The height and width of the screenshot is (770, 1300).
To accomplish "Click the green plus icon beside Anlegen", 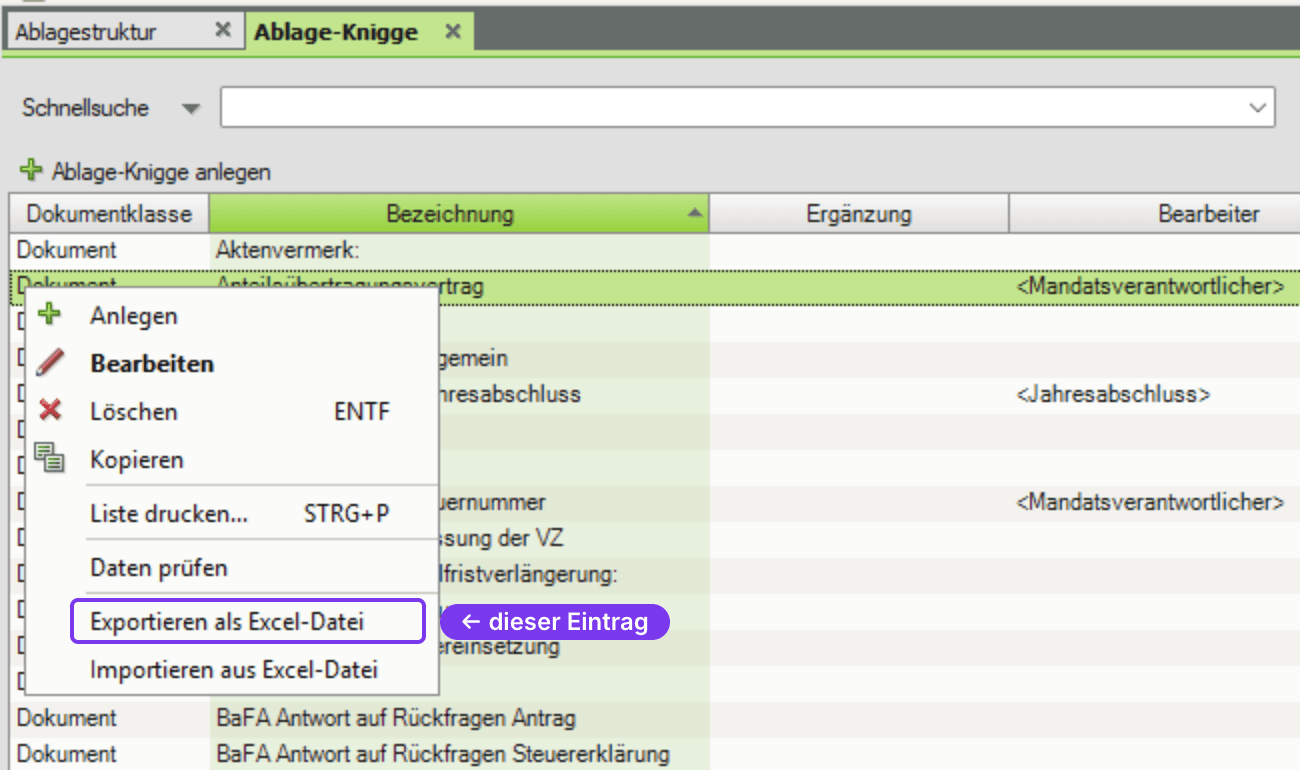I will click(x=49, y=315).
